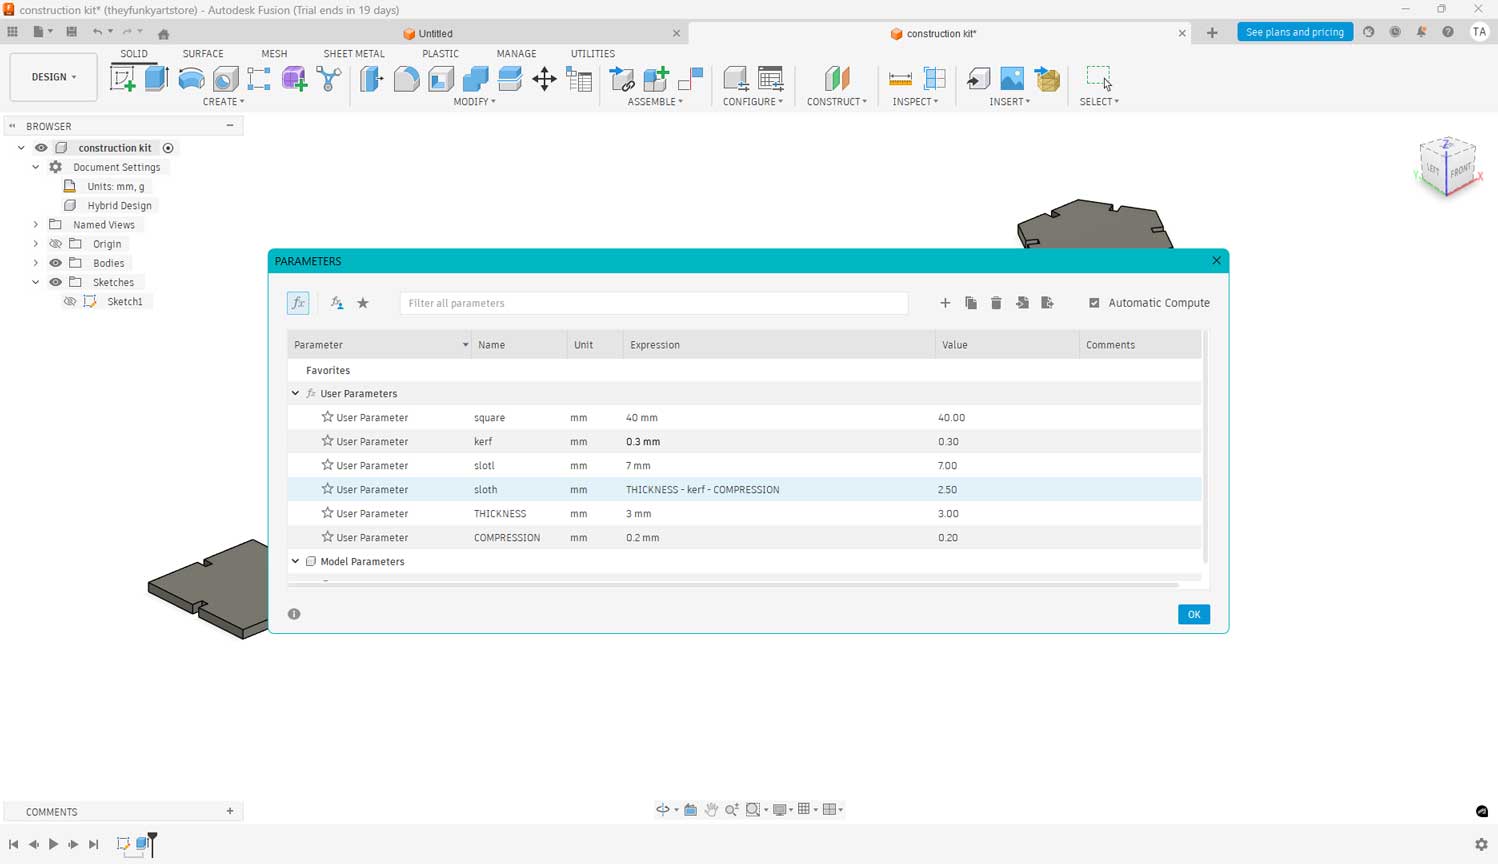
Task: Select the Offset Plane construct tool
Action: tap(836, 78)
